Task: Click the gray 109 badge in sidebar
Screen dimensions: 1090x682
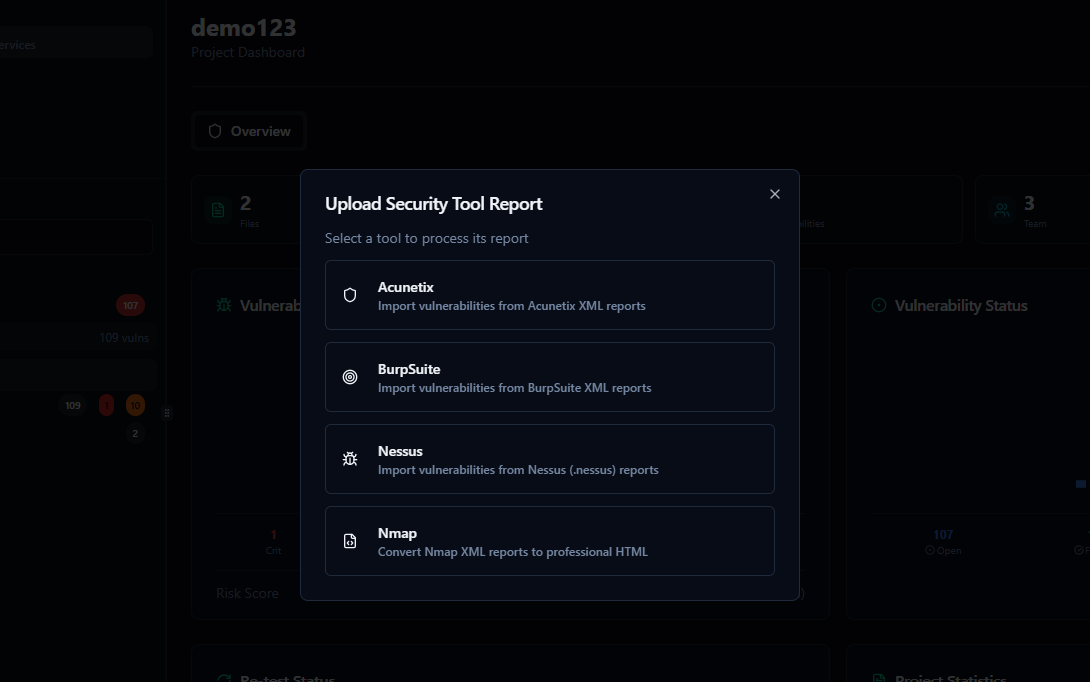Action: pos(73,405)
